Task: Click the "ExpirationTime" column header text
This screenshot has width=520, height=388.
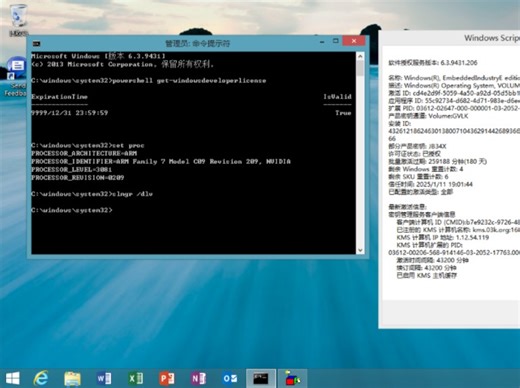Action: (59, 97)
